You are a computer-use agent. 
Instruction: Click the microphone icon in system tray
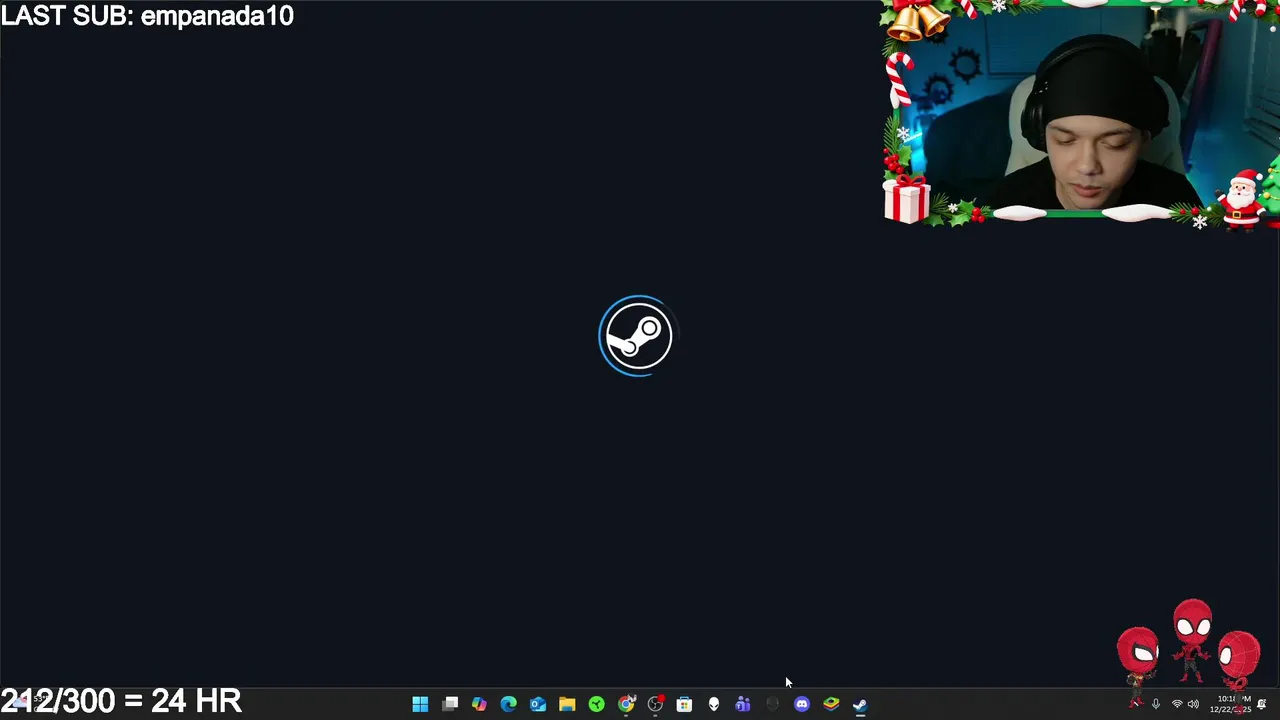[1156, 704]
